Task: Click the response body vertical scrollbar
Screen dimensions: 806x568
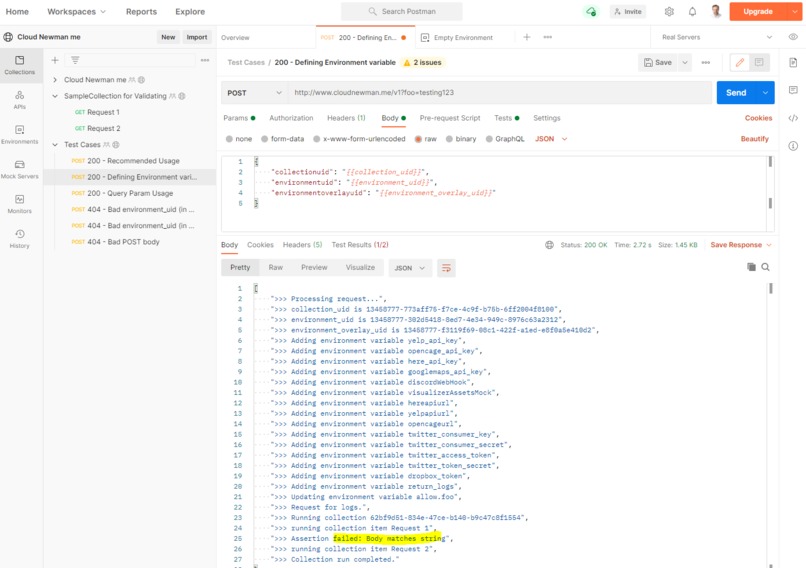Action: (x=770, y=289)
